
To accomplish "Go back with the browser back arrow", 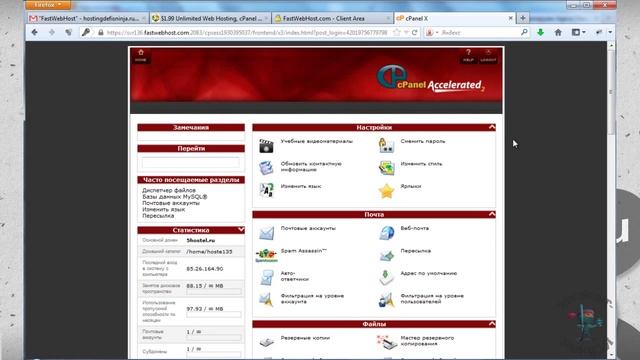I will coord(35,32).
